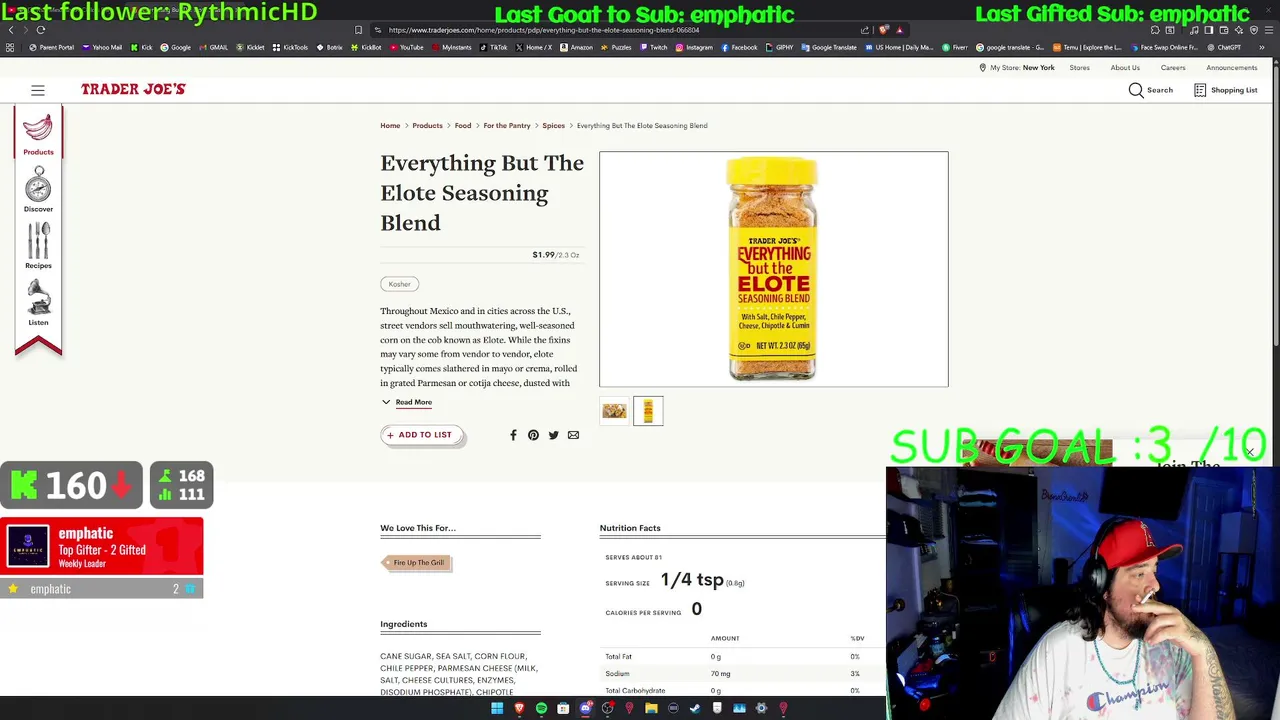Open the Careers link

click(x=1173, y=68)
